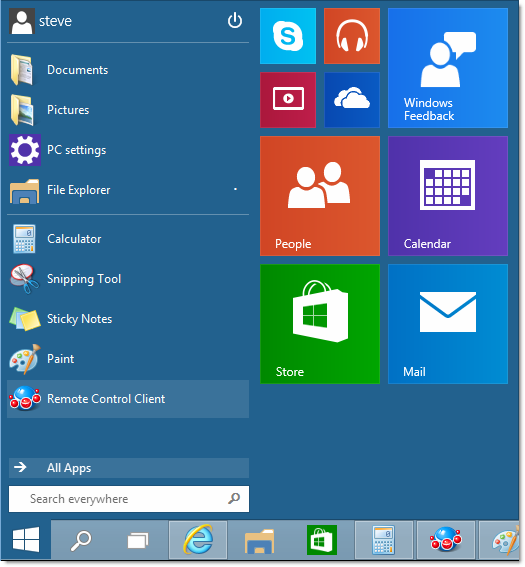Open Documents text label
The height and width of the screenshot is (567, 525).
pyautogui.click(x=78, y=69)
